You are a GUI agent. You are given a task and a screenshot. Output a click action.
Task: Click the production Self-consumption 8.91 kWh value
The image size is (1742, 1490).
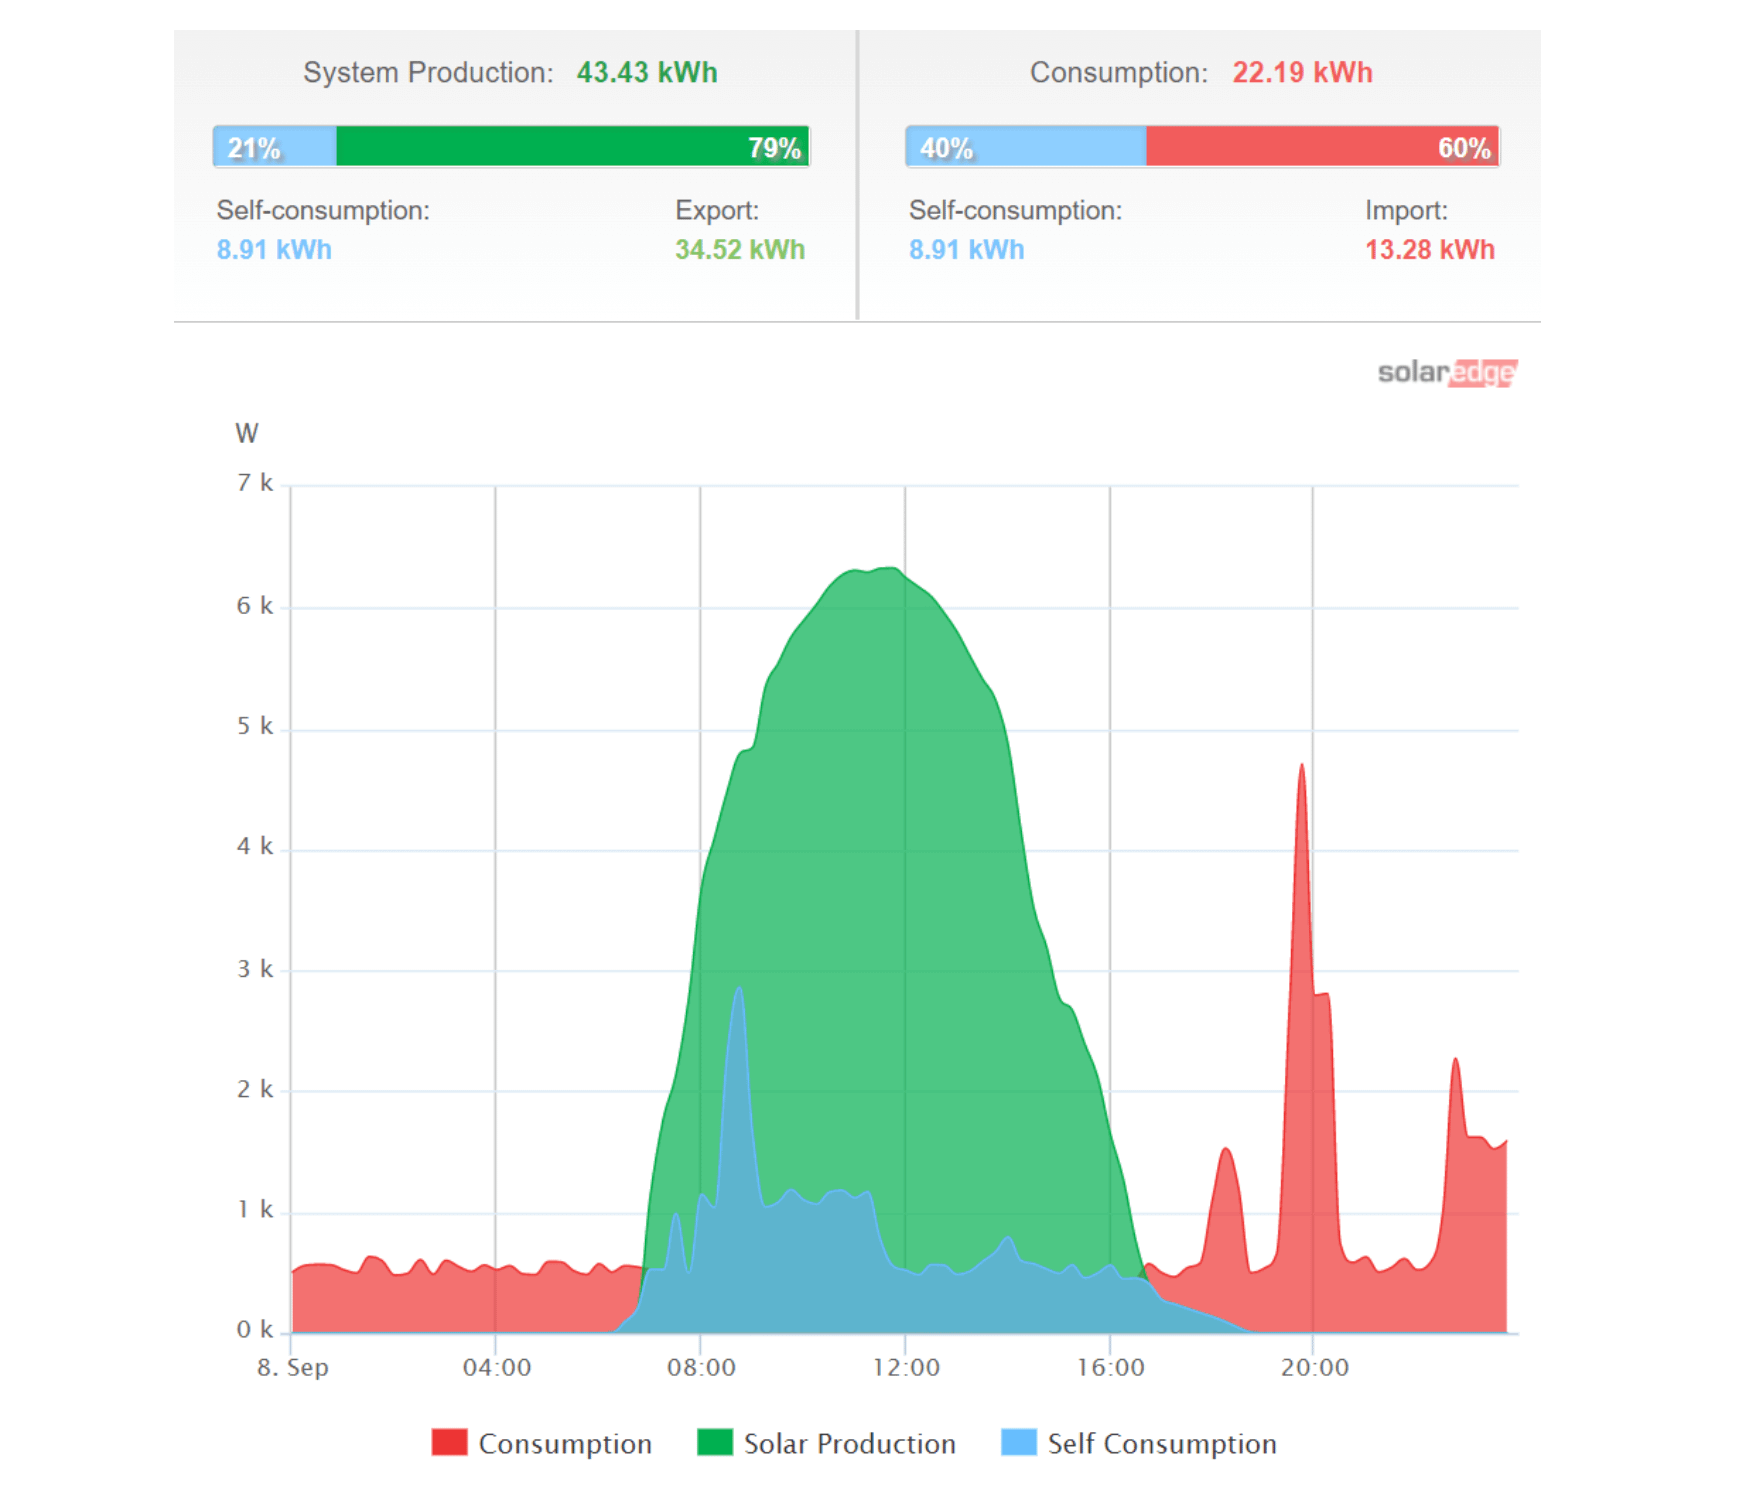click(x=274, y=249)
